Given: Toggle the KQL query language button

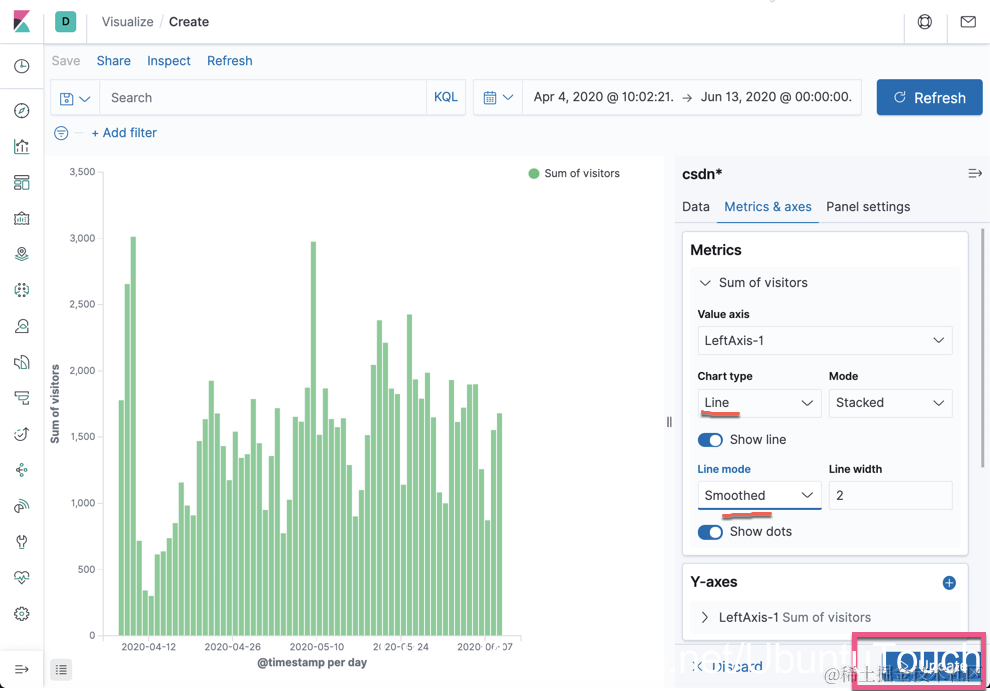Looking at the screenshot, I should point(446,97).
